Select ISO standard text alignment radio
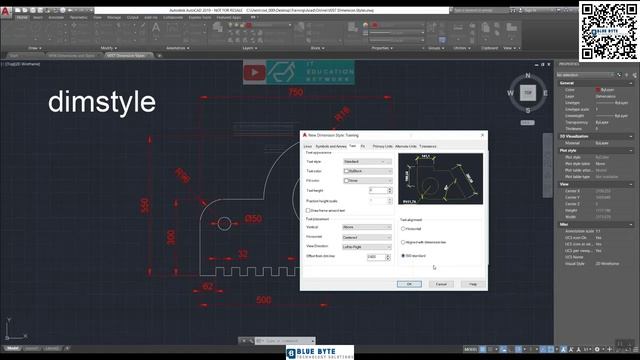The height and width of the screenshot is (360, 640). click(x=403, y=256)
